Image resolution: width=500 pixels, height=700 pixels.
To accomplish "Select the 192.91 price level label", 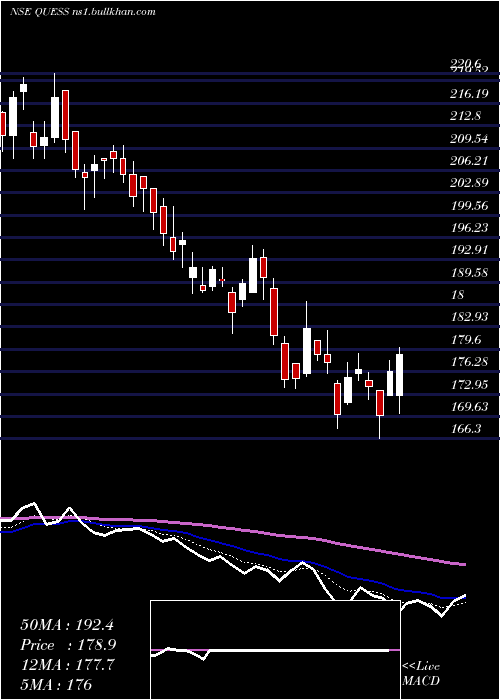I will tap(469, 250).
